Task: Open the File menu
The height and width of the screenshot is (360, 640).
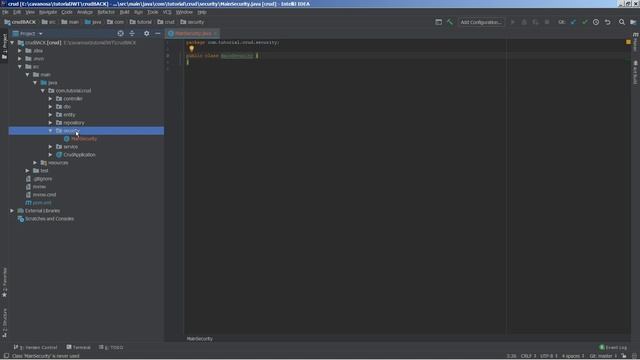Action: (5, 12)
